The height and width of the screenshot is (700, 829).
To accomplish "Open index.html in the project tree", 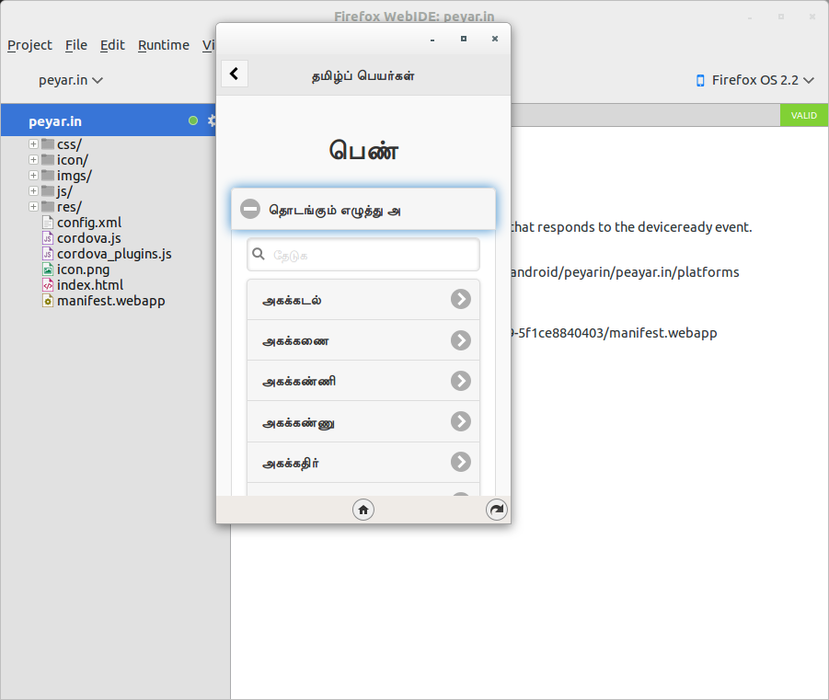I will 89,285.
